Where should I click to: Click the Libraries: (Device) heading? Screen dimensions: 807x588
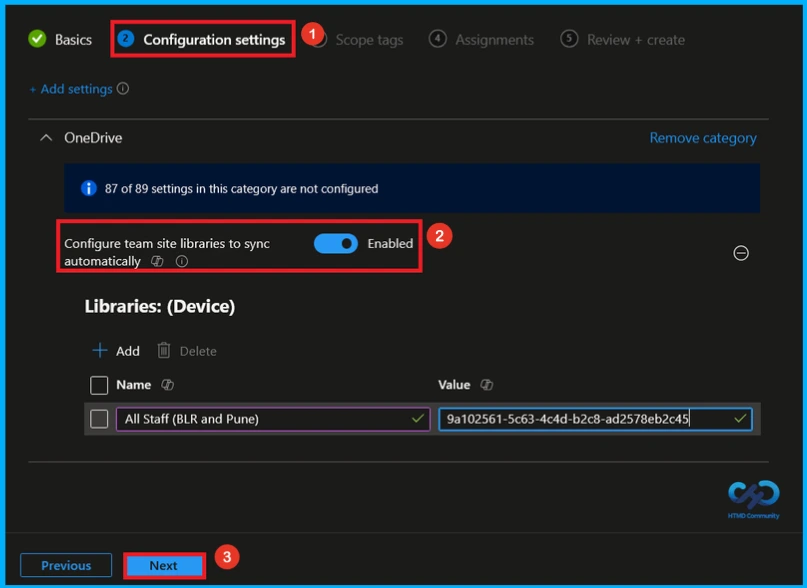coord(160,306)
